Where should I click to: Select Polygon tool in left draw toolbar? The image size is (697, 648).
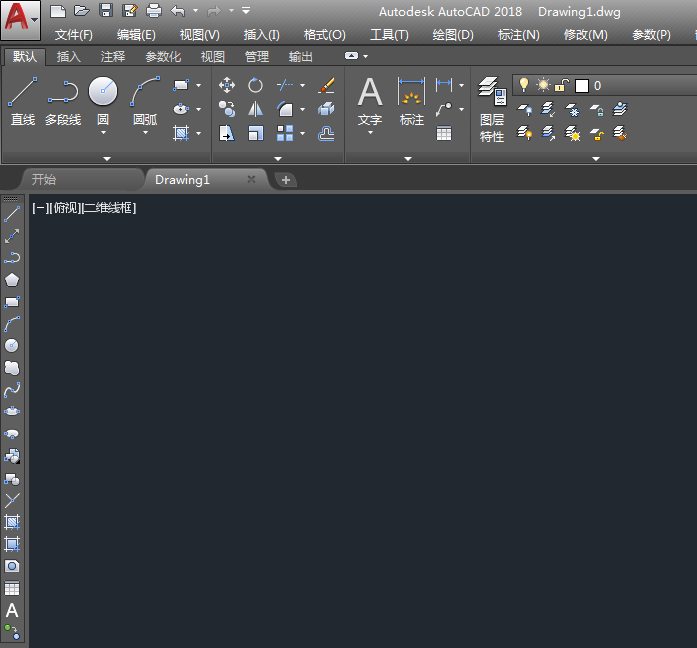pos(12,280)
